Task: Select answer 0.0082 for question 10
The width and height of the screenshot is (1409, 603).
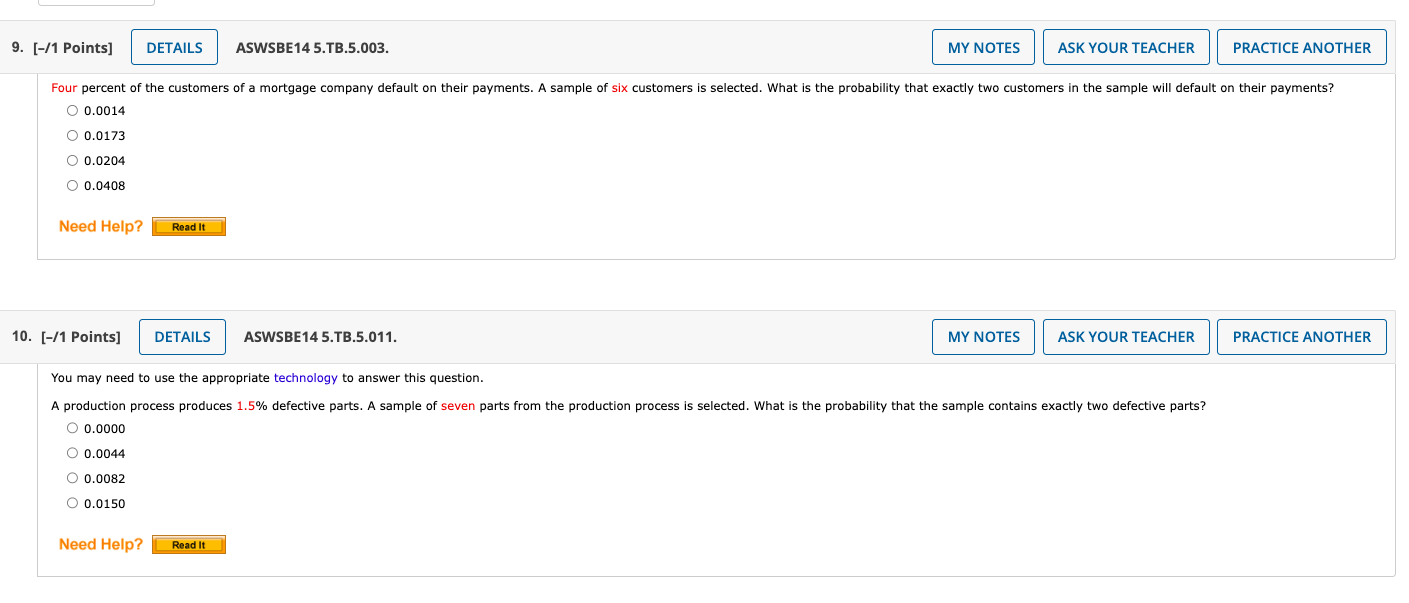Action: click(x=71, y=478)
